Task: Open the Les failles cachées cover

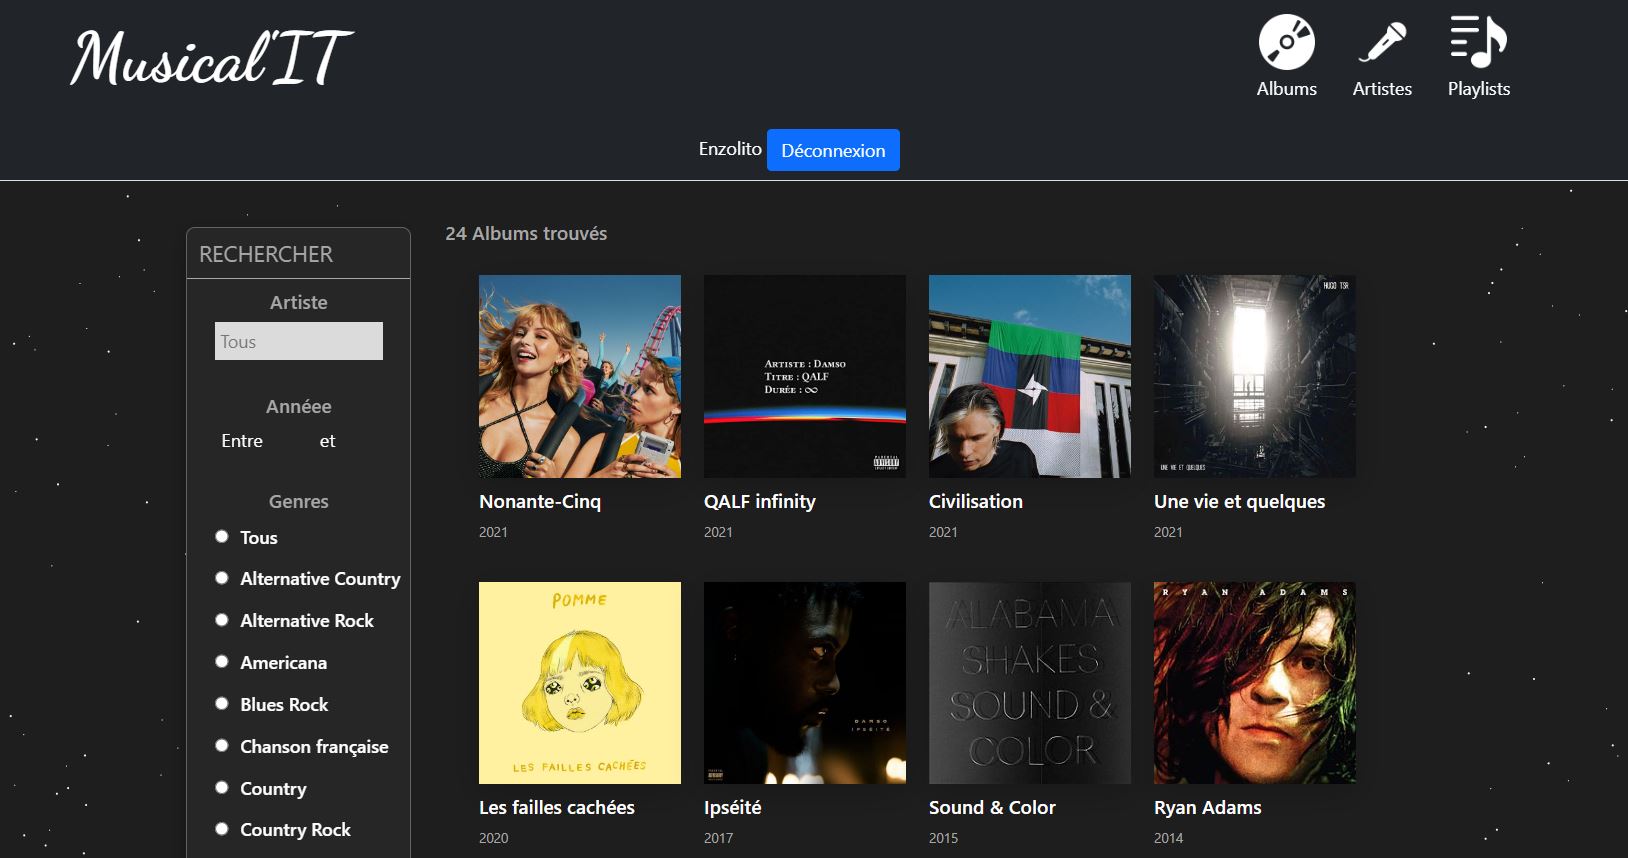Action: tap(580, 683)
